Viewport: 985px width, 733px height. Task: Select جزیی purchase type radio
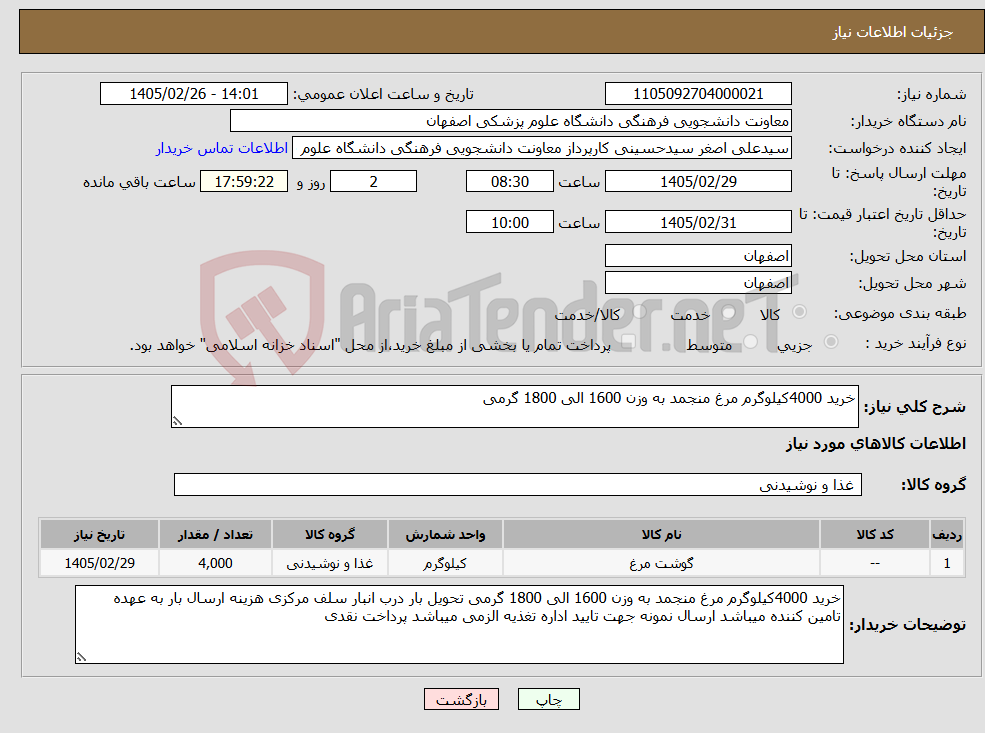[830, 342]
